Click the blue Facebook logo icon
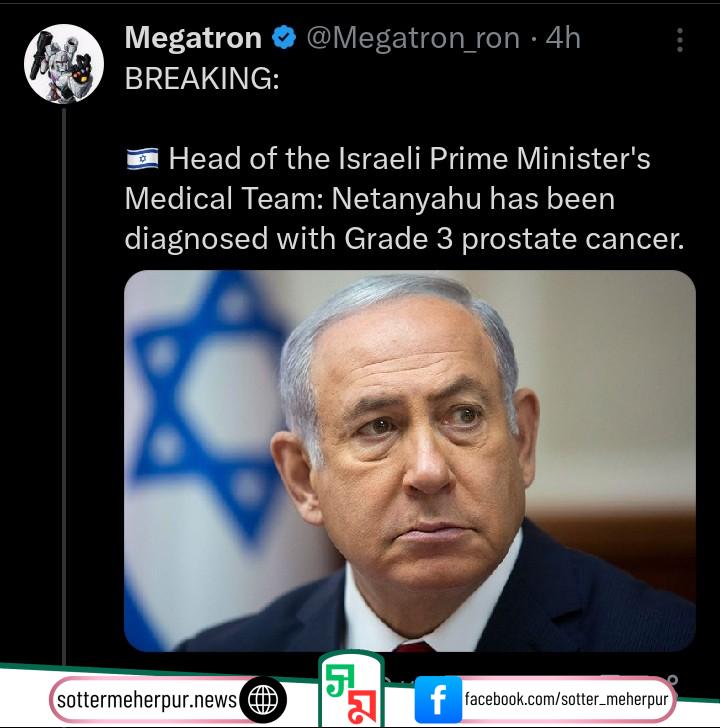This screenshot has height=728, width=720. pyautogui.click(x=438, y=699)
